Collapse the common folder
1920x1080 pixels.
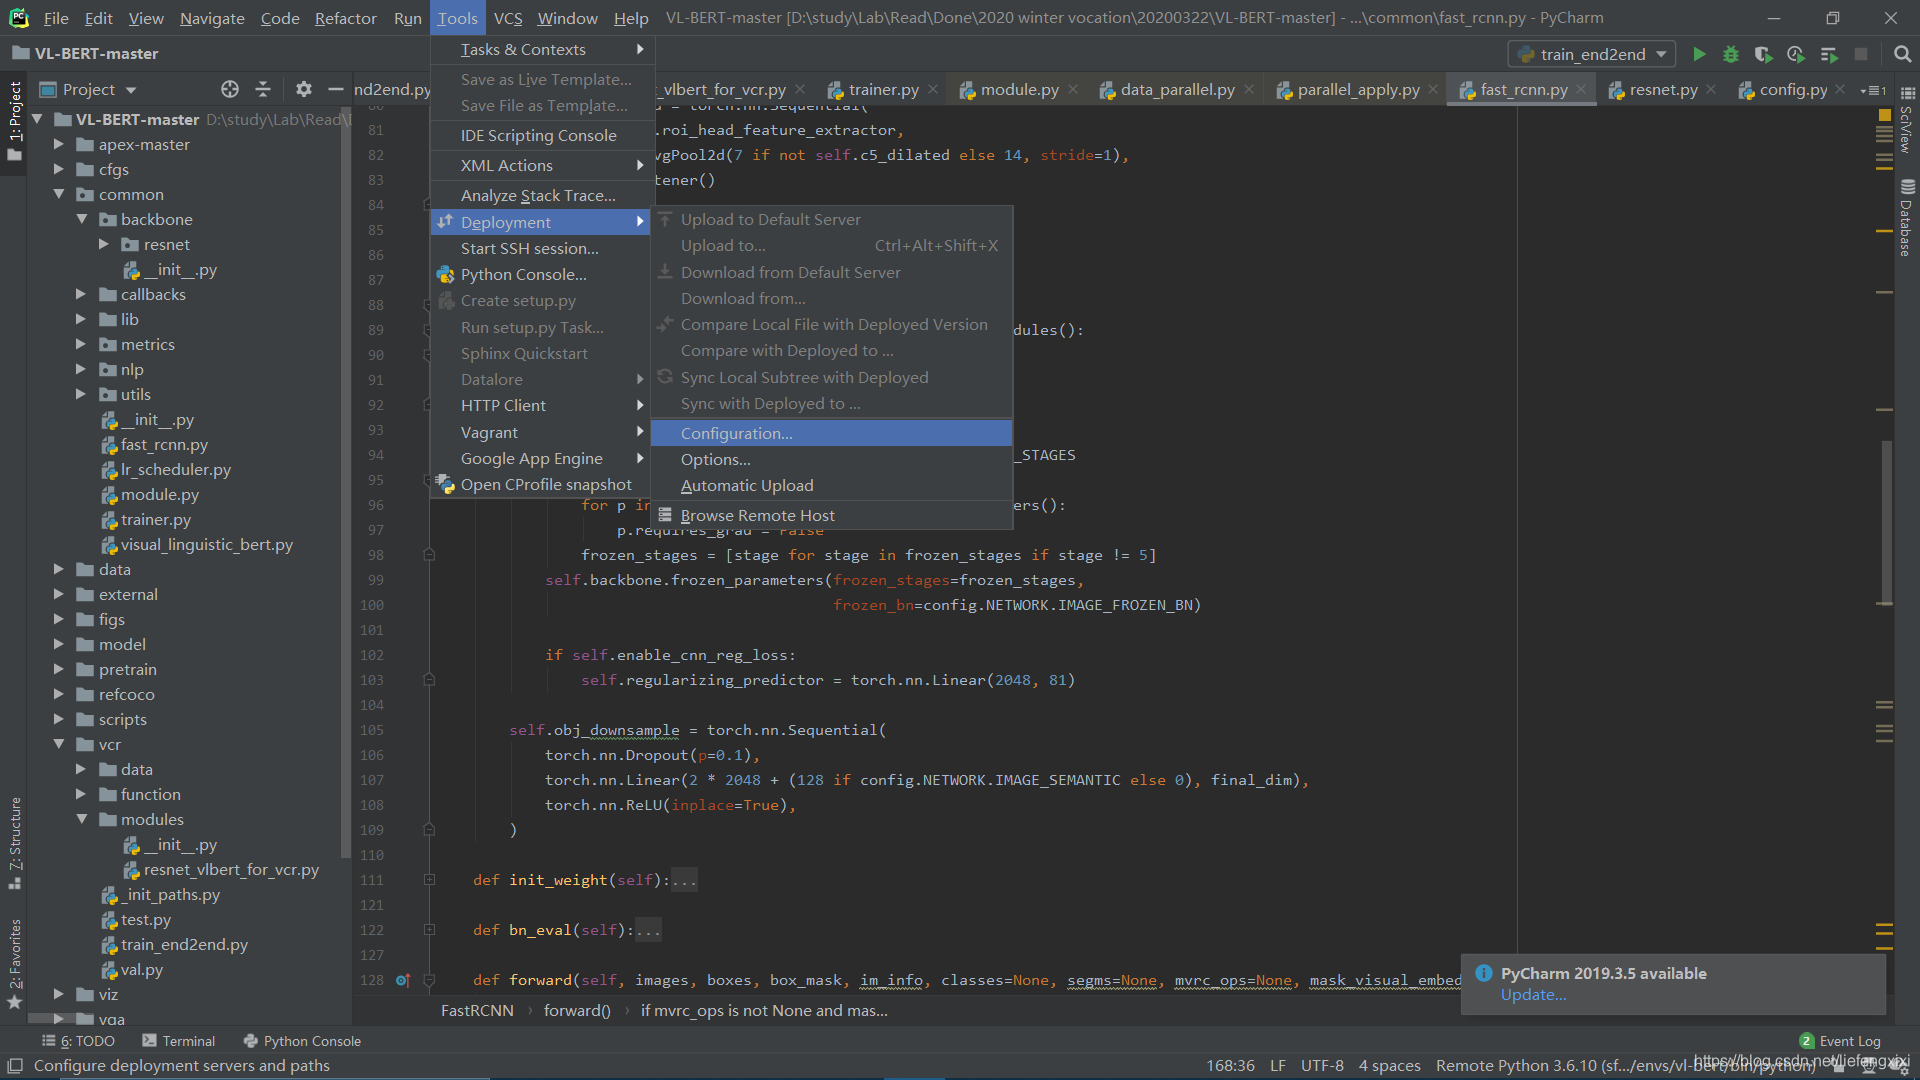tap(58, 194)
